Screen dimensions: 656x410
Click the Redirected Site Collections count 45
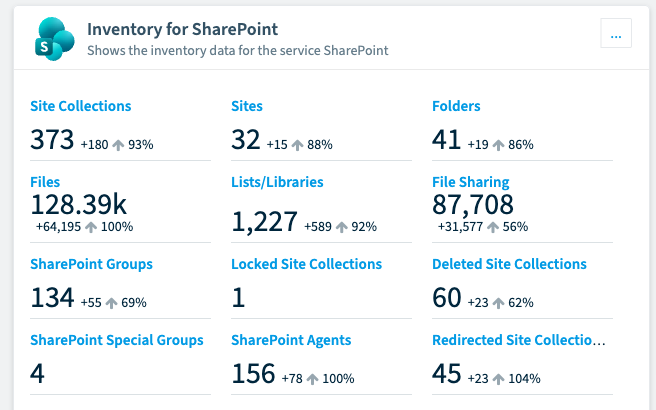[x=447, y=374]
